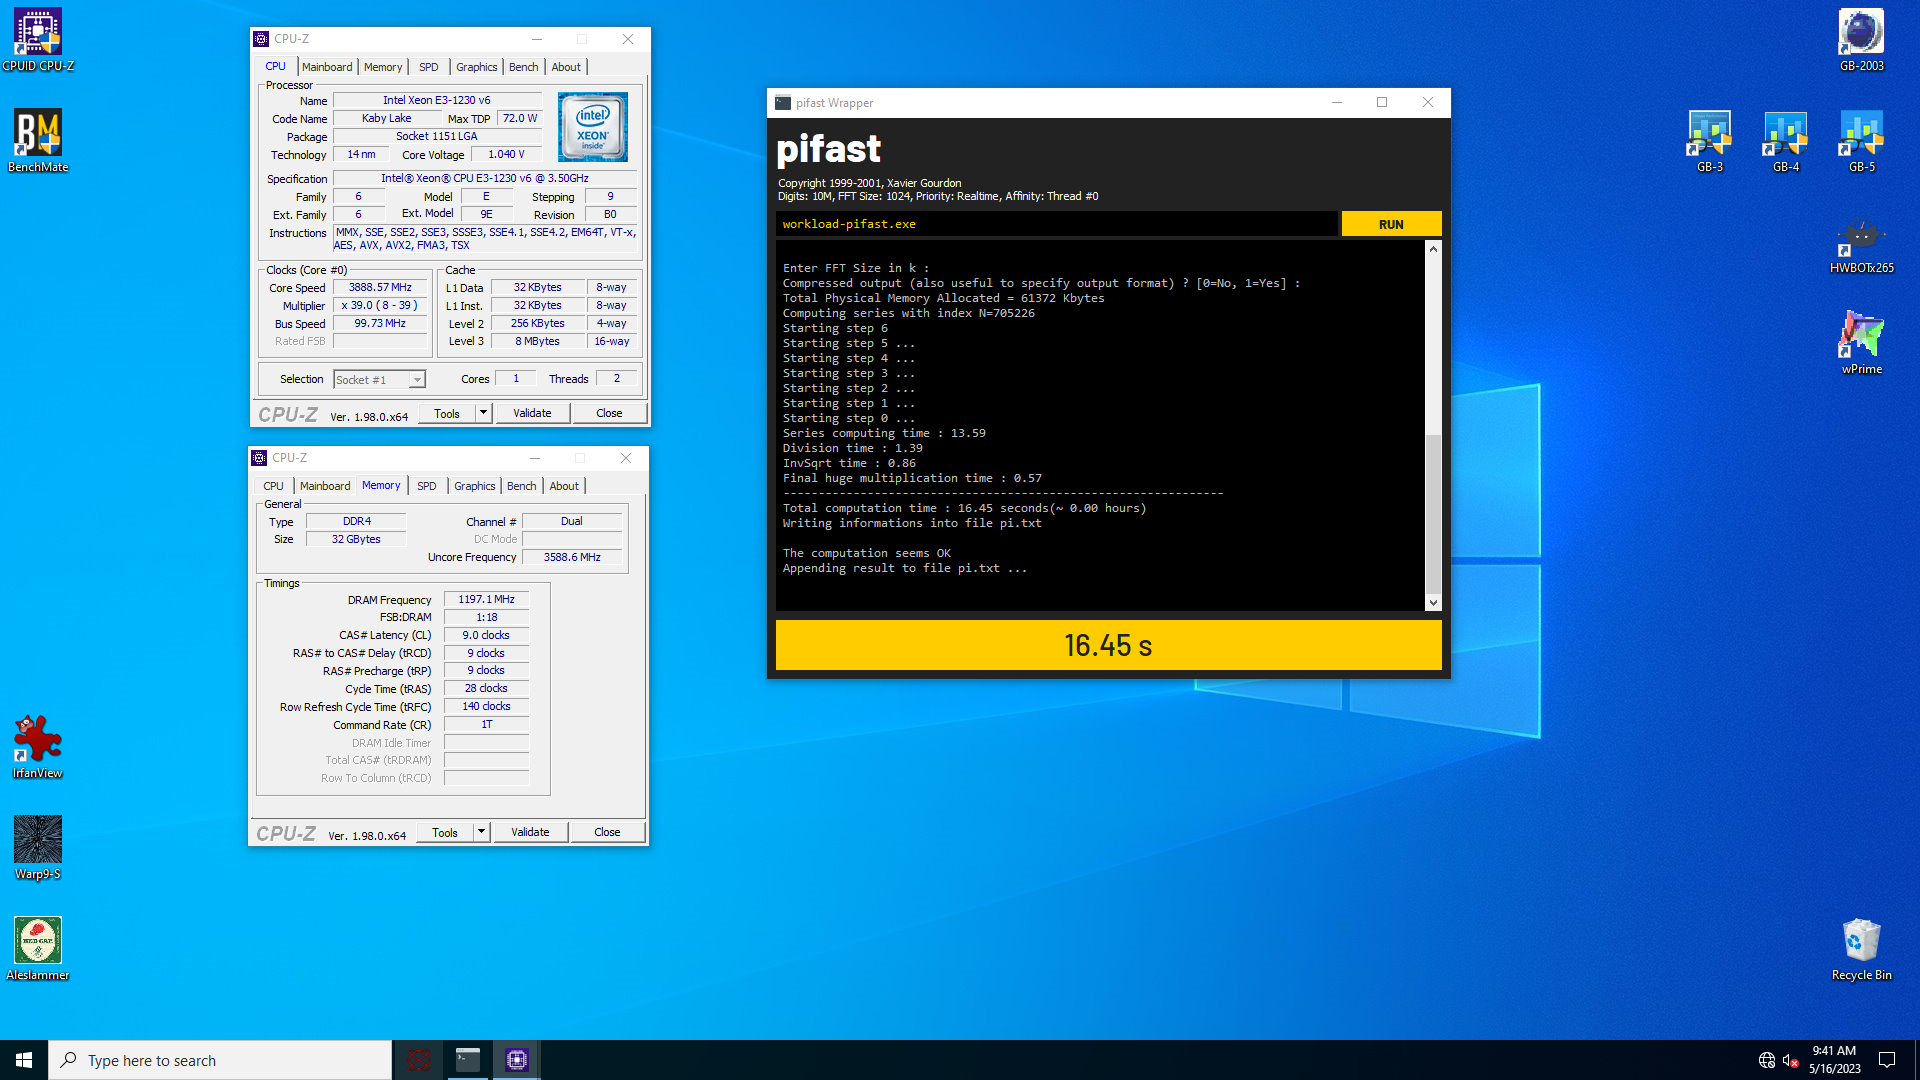Open the wPrime desktop shortcut
The width and height of the screenshot is (1920, 1080).
[x=1861, y=343]
